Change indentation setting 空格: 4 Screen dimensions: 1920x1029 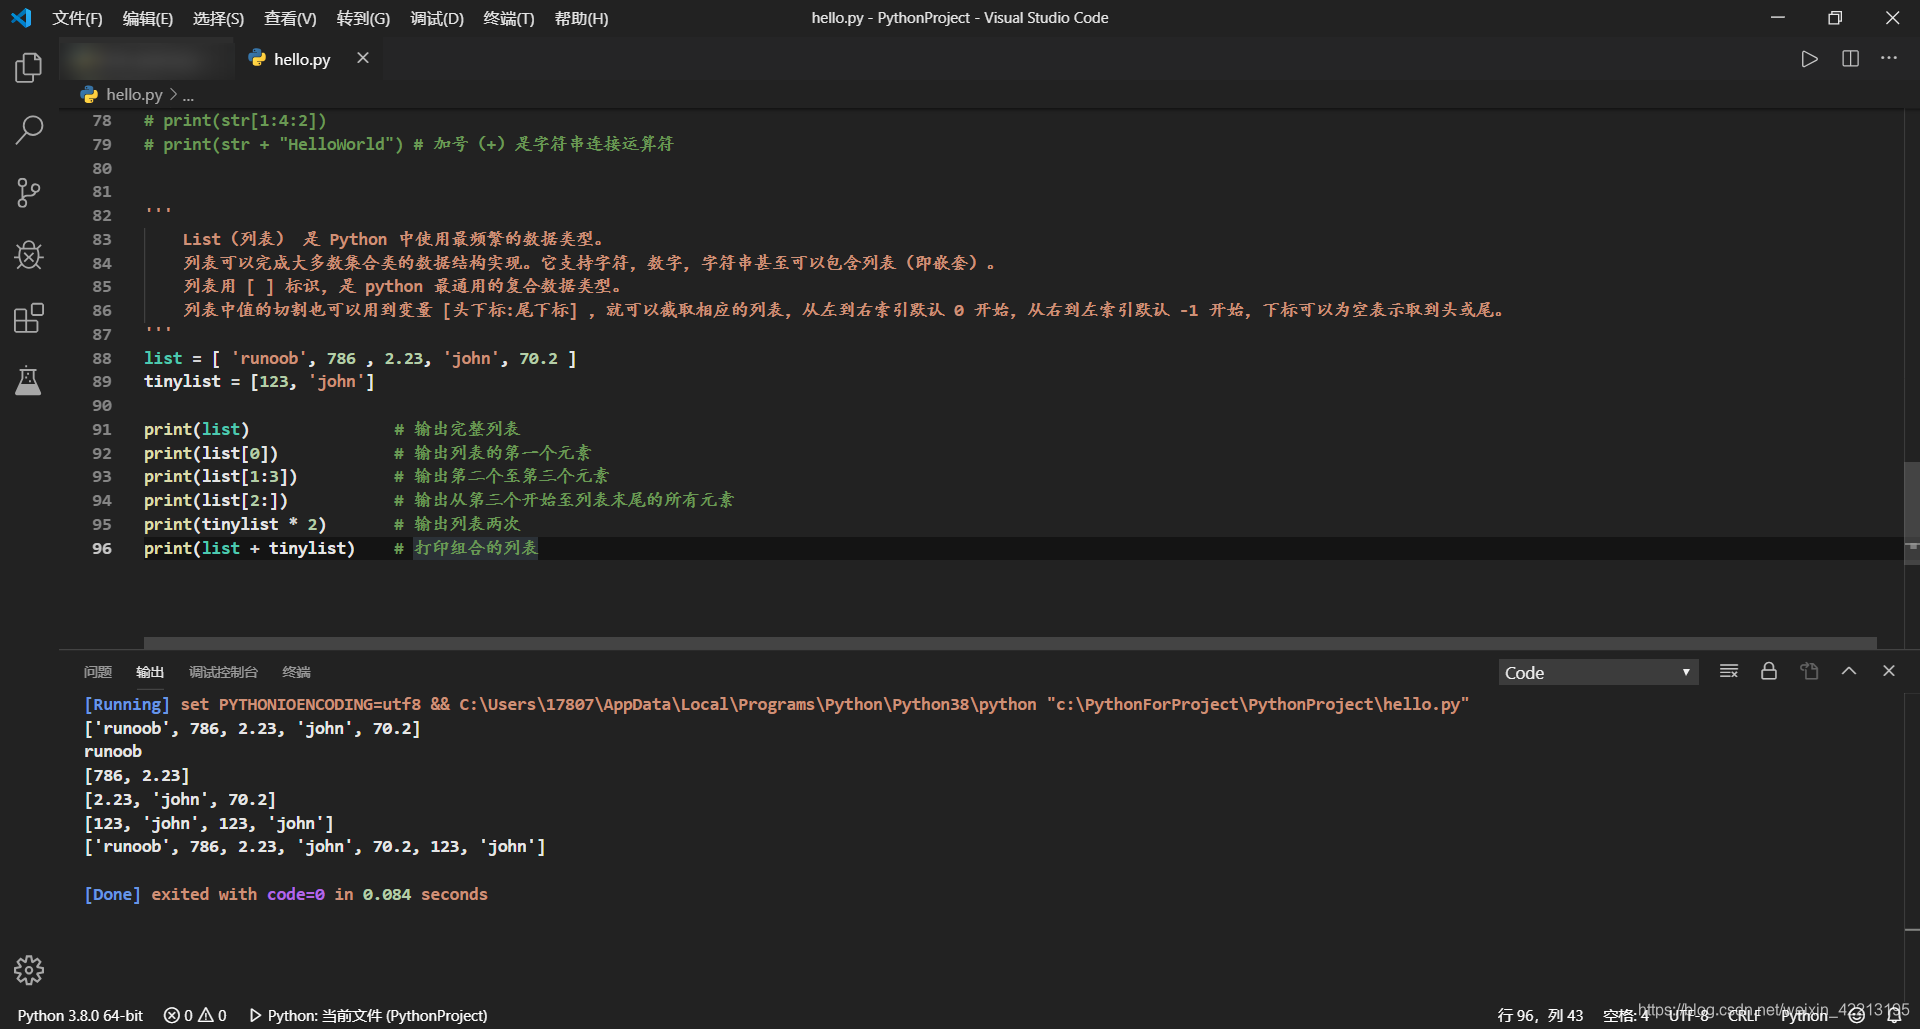pyautogui.click(x=1625, y=1015)
